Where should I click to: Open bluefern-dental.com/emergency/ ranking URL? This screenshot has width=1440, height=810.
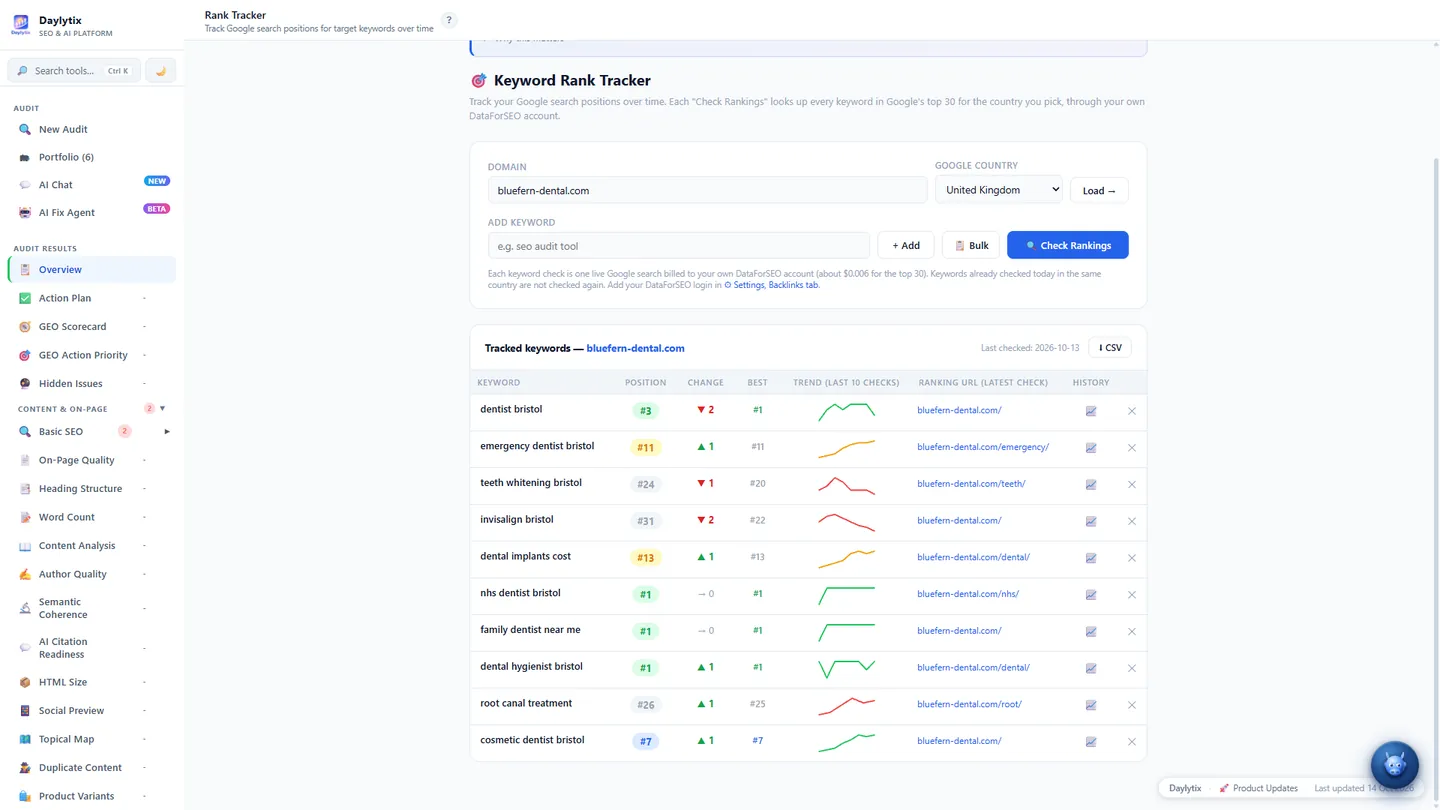click(x=983, y=447)
